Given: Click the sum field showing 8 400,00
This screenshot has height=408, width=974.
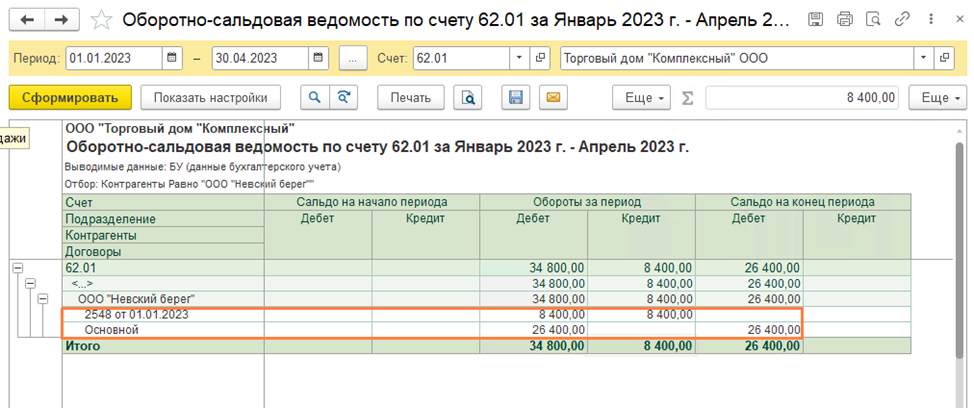Looking at the screenshot, I should 804,97.
